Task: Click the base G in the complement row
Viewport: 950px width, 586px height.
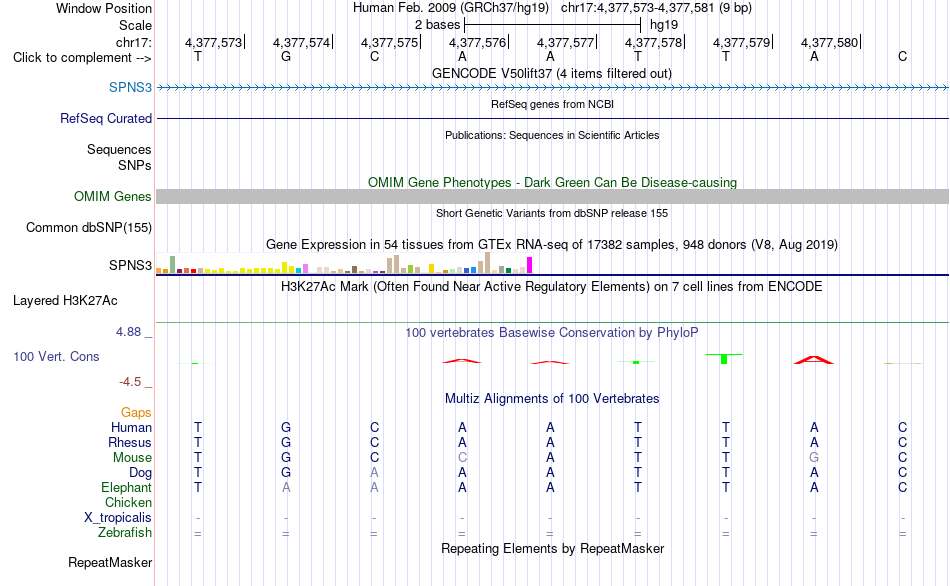Action: 286,56
